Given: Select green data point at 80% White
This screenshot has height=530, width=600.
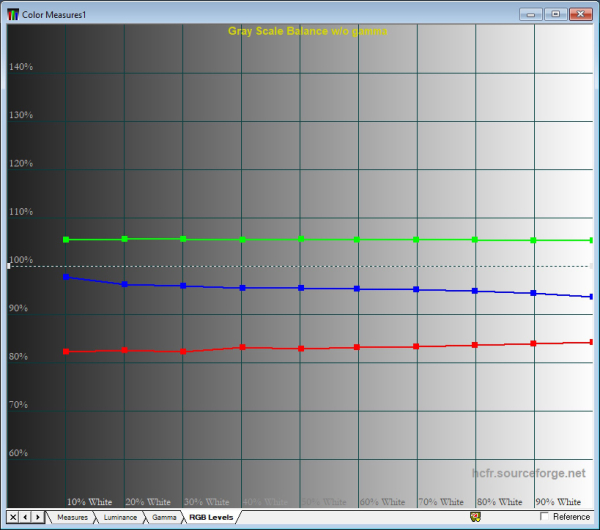Looking at the screenshot, I should (475, 240).
